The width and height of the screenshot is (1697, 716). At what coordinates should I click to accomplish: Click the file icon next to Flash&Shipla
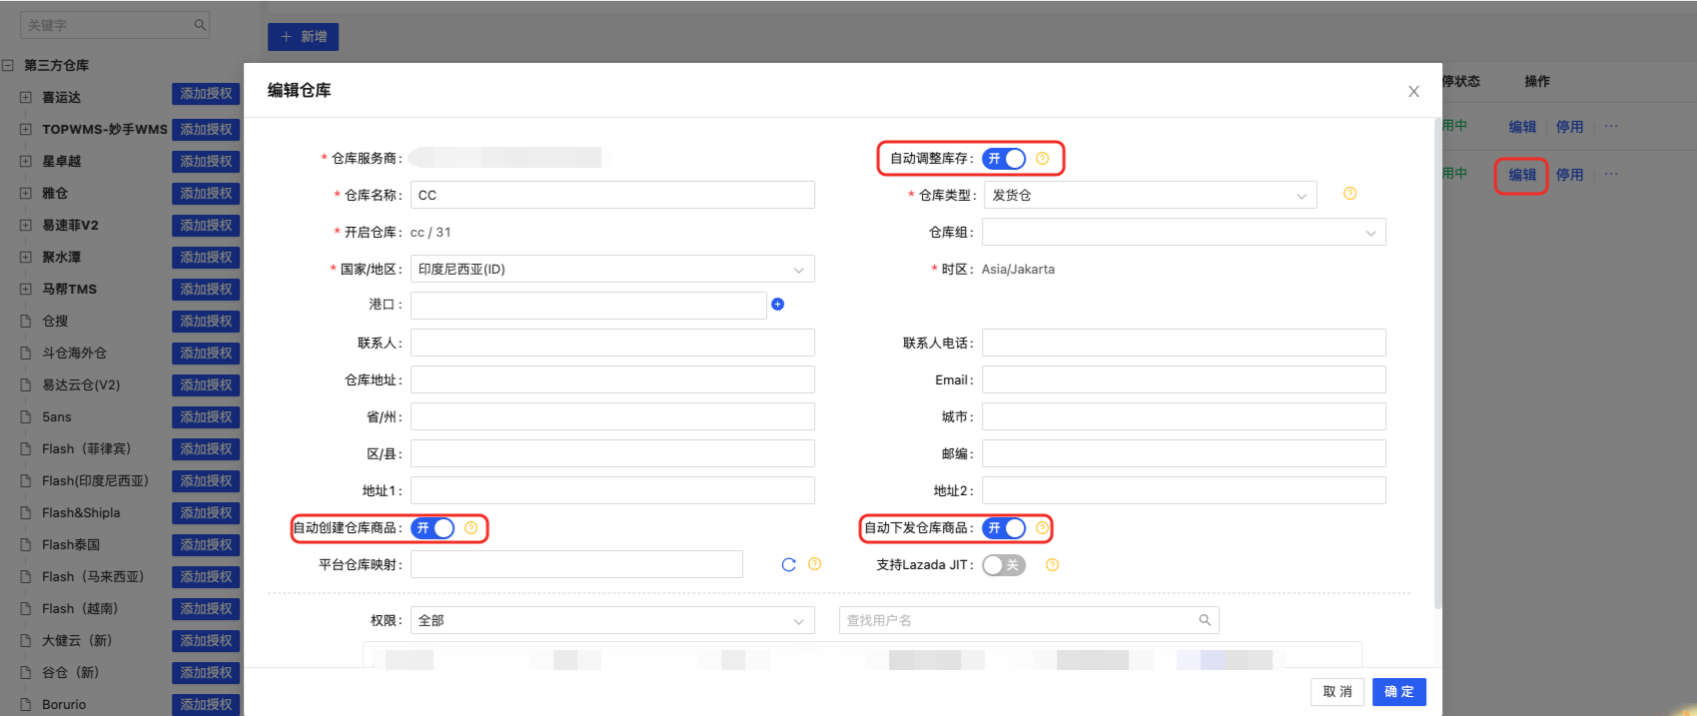26,513
